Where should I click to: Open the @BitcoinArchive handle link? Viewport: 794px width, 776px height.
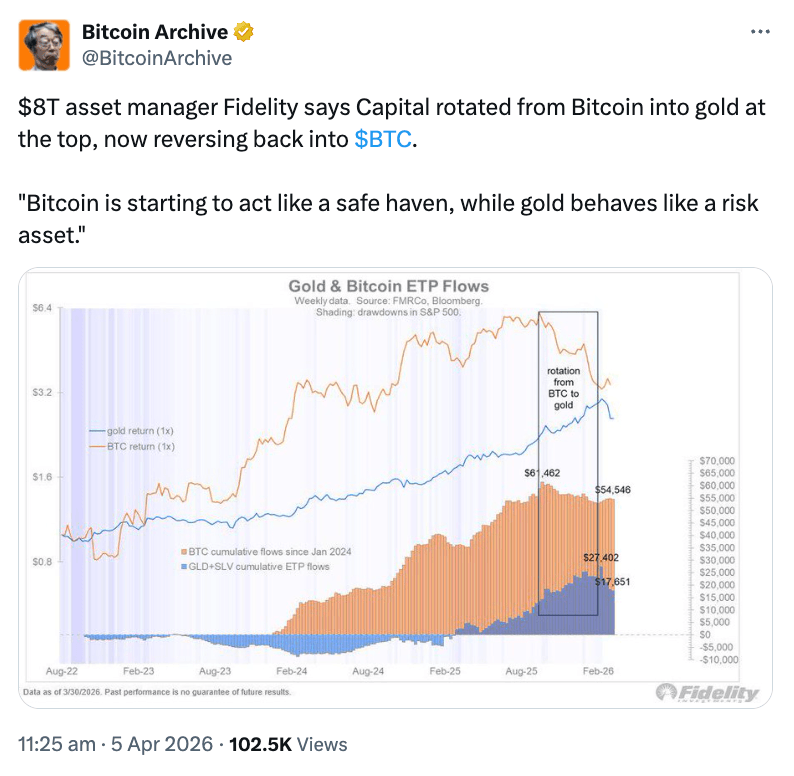(x=156, y=58)
